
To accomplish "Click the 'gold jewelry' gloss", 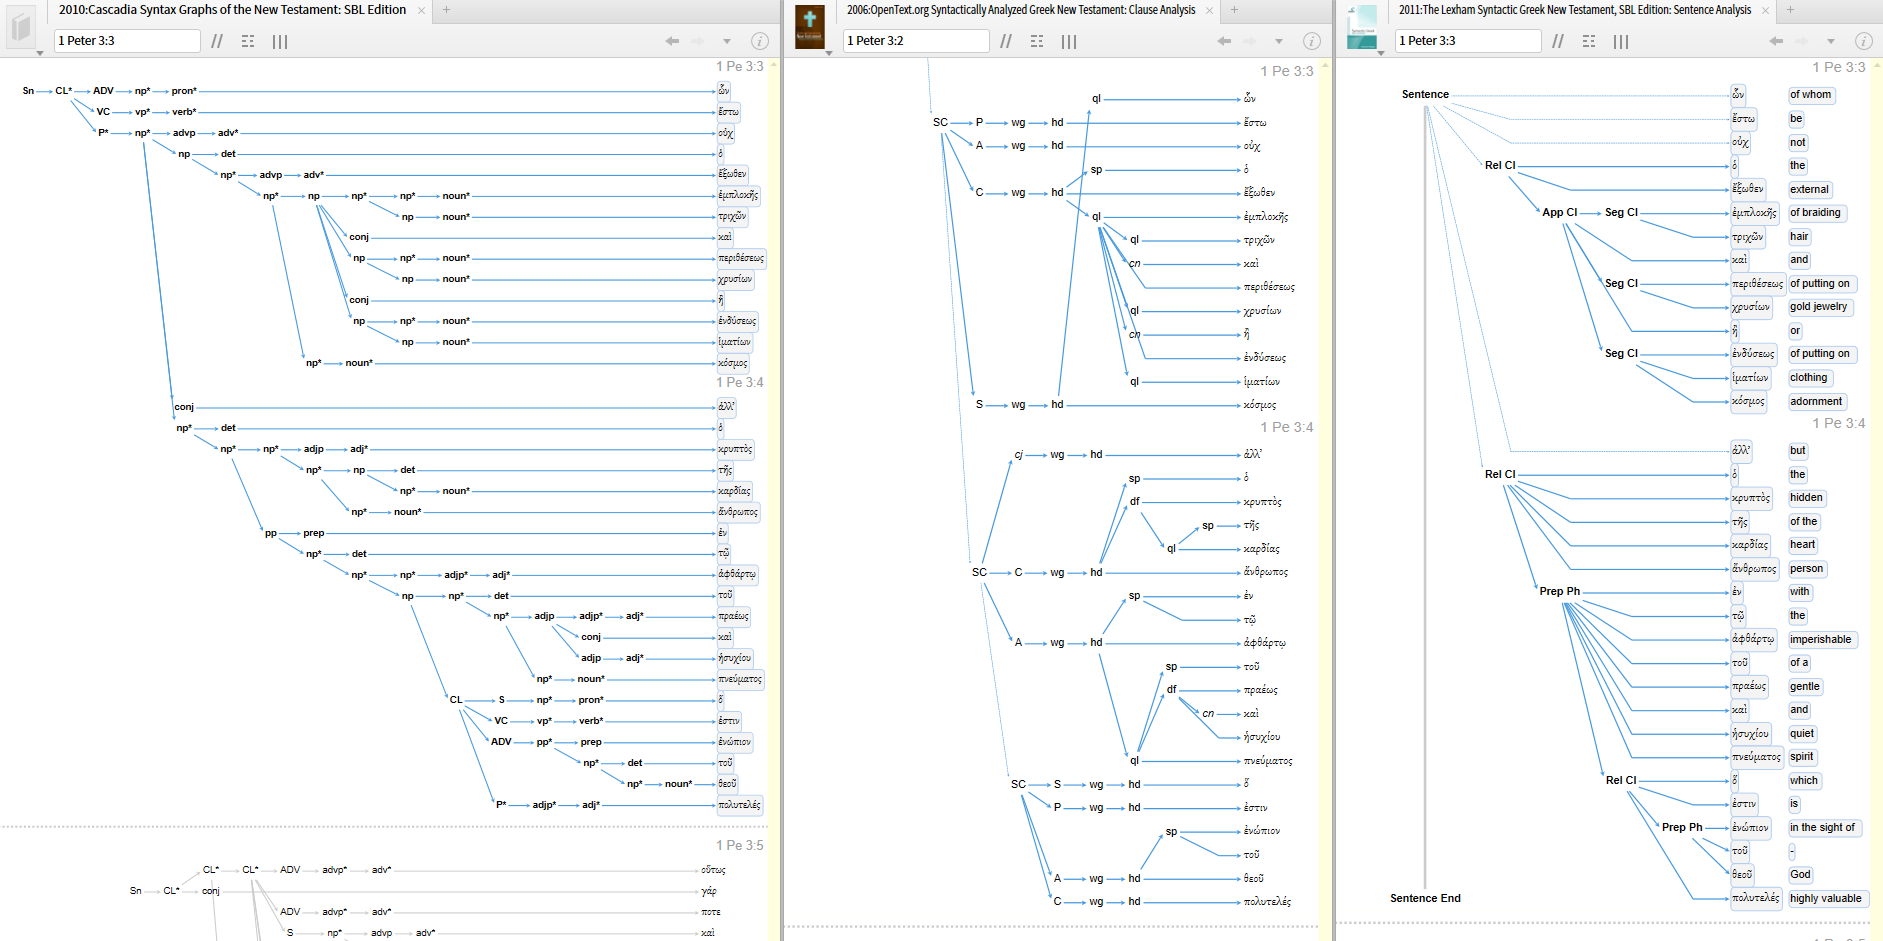I will tap(1819, 307).
